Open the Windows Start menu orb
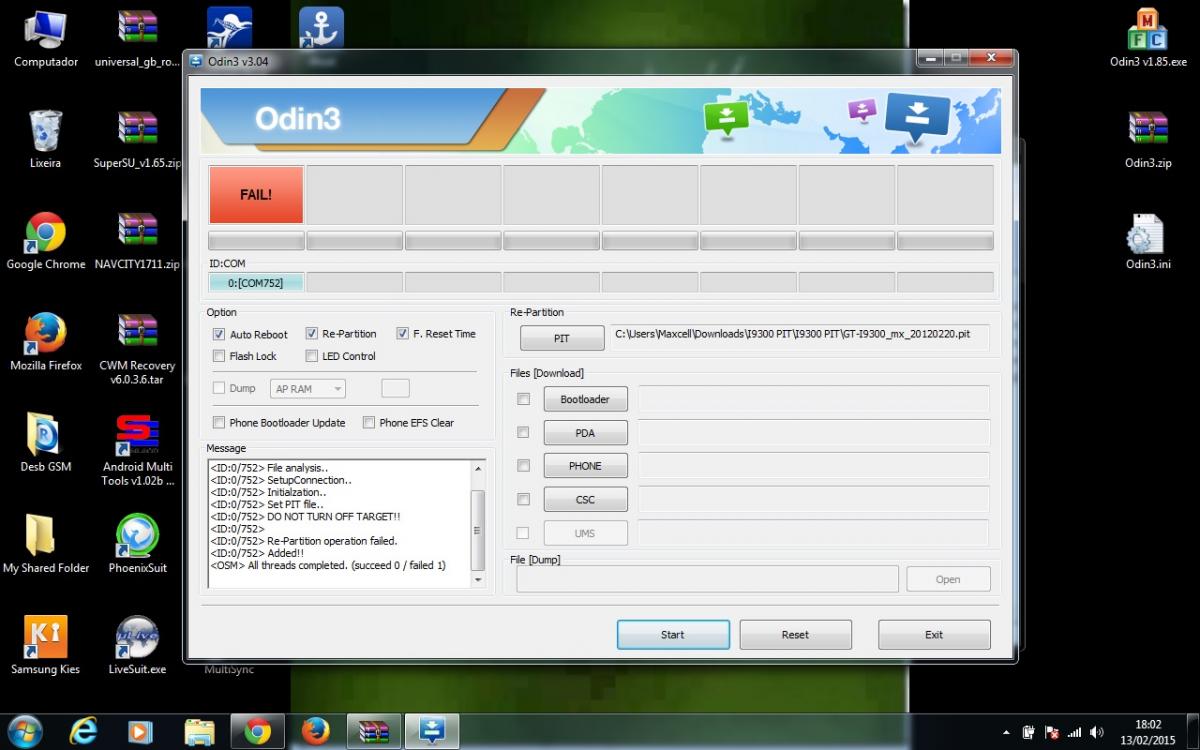This screenshot has width=1200, height=750. (x=25, y=731)
